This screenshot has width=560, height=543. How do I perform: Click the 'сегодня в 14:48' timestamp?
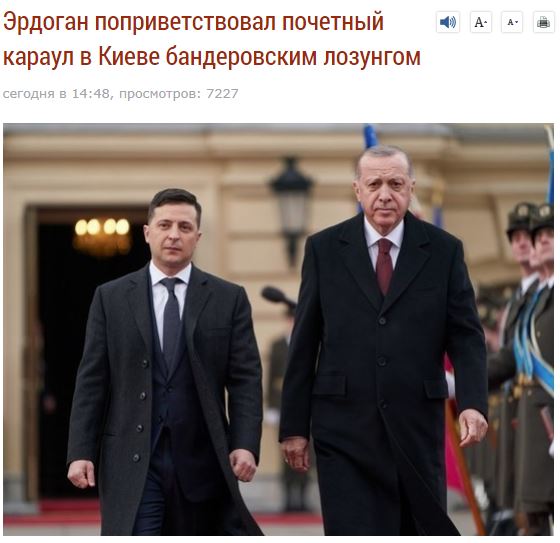coord(56,94)
